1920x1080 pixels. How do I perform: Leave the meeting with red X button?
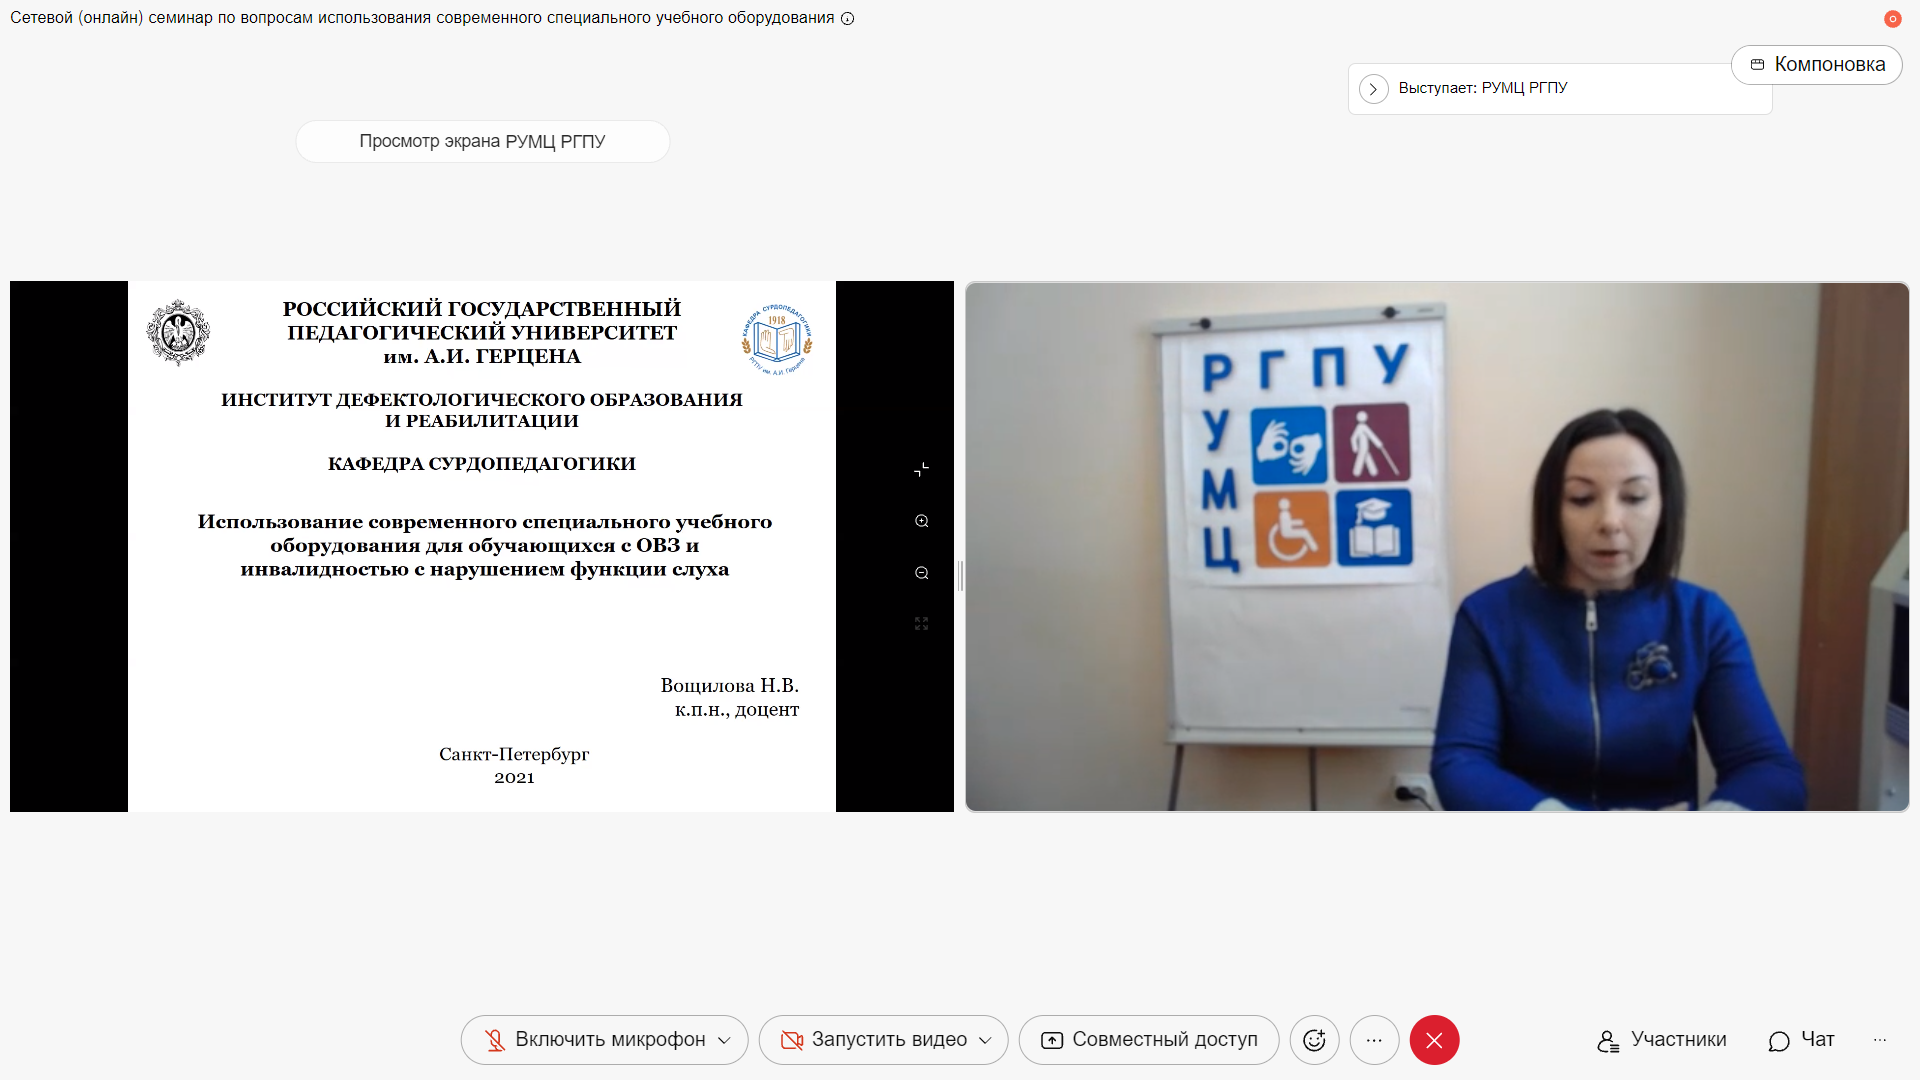pyautogui.click(x=1435, y=1040)
